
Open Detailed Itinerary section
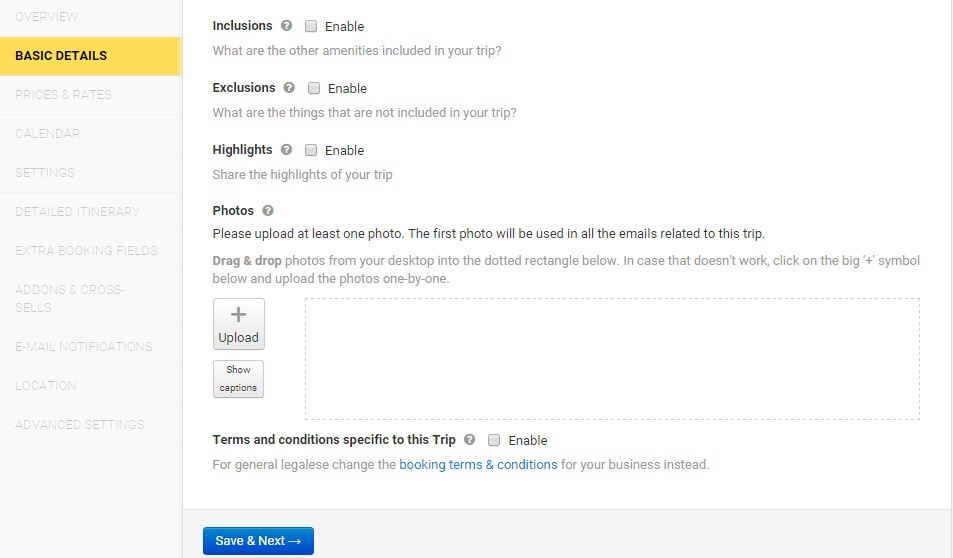(77, 212)
